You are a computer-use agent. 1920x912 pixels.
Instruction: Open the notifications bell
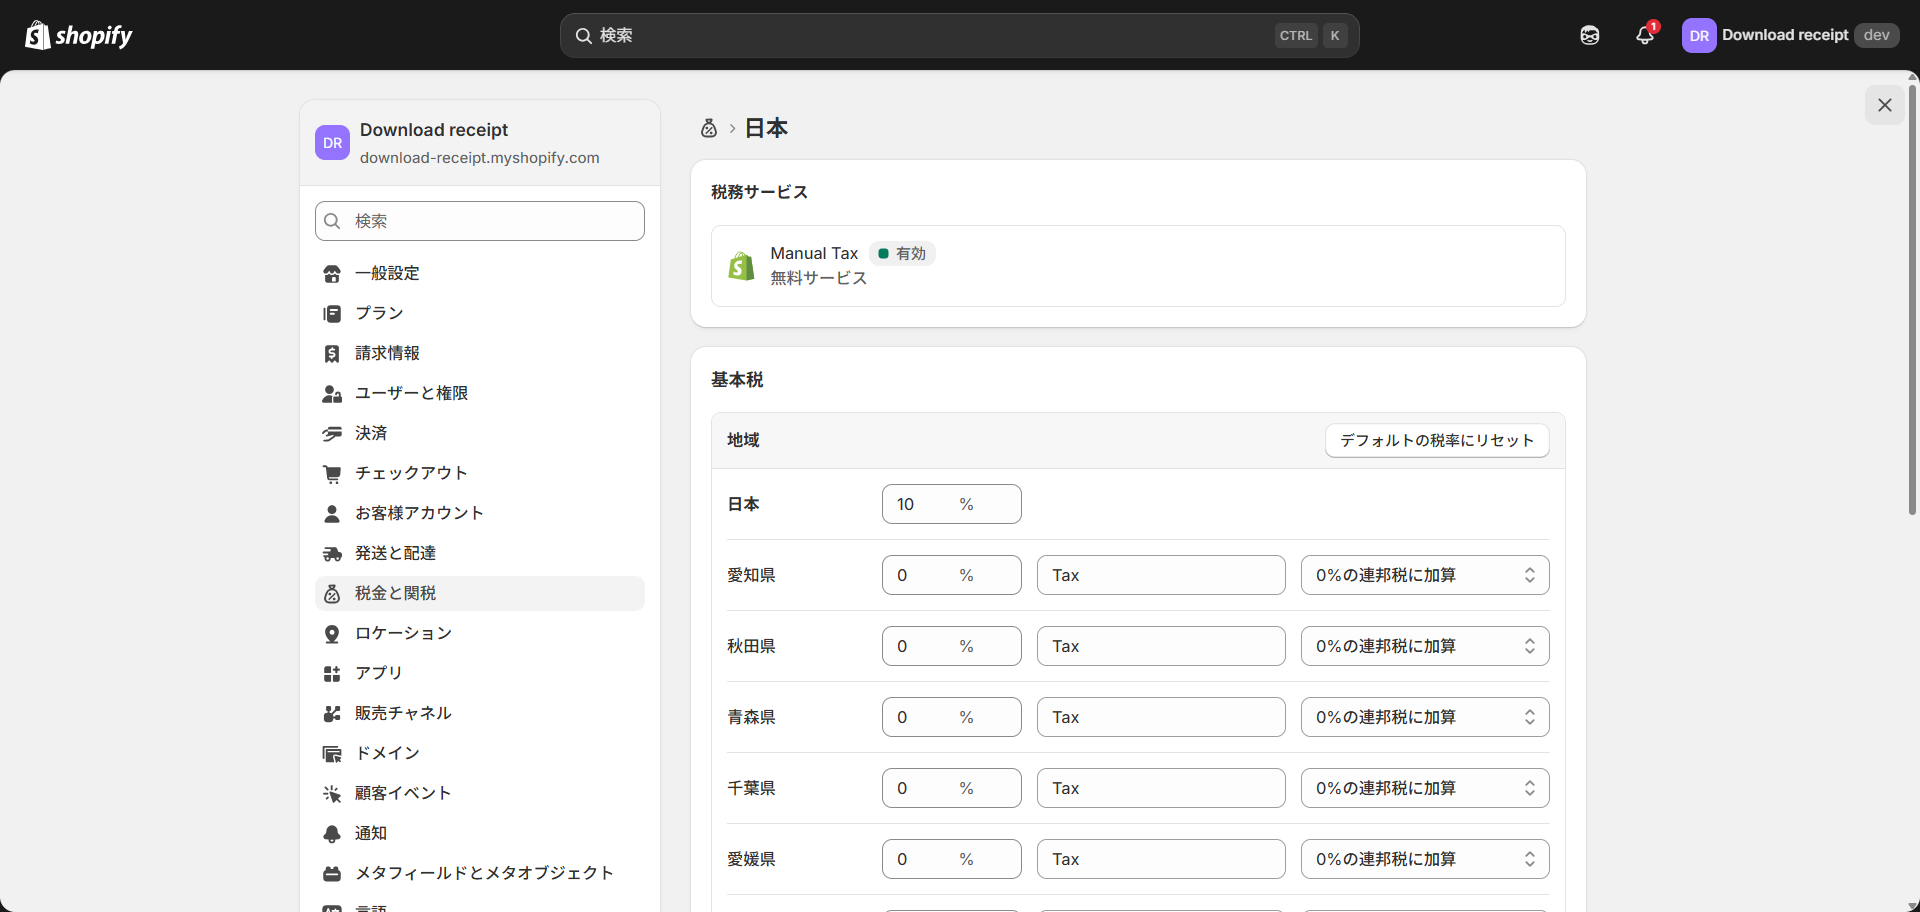click(1645, 35)
